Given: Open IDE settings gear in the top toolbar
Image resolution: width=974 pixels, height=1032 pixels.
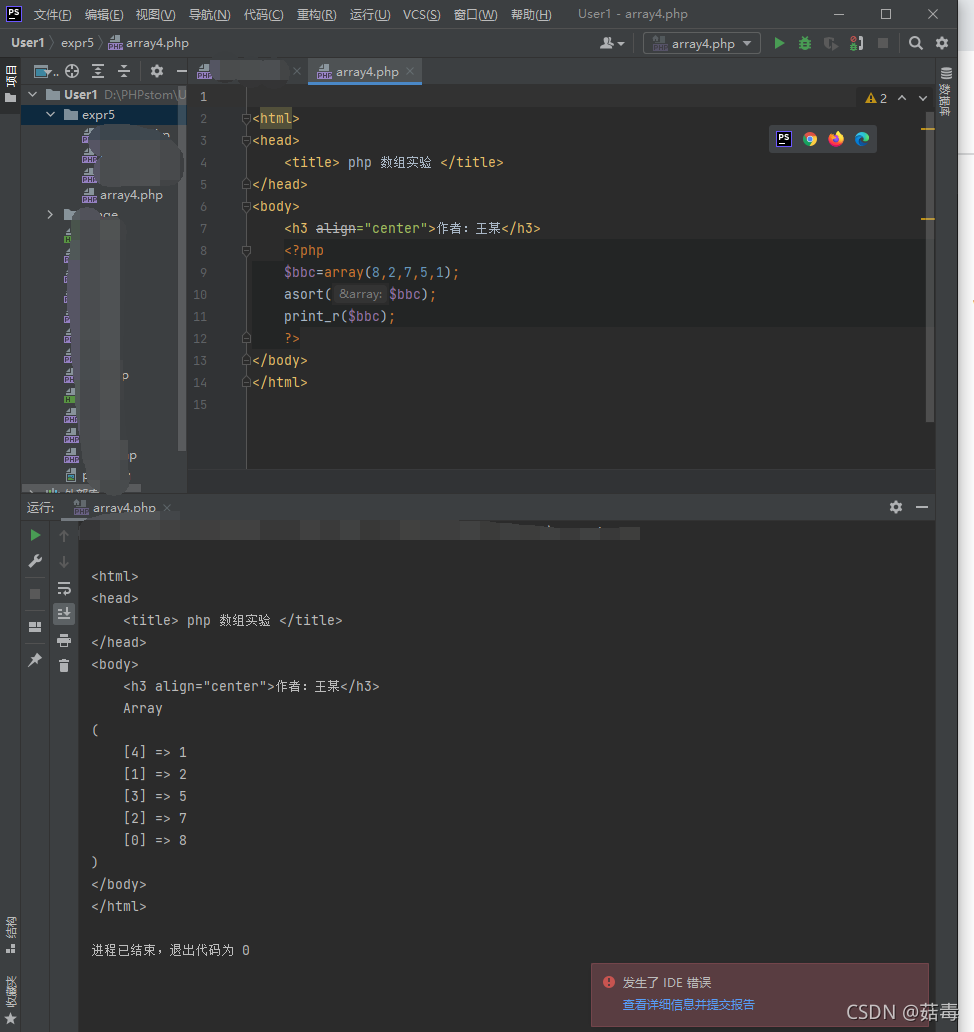Looking at the screenshot, I should pos(942,43).
